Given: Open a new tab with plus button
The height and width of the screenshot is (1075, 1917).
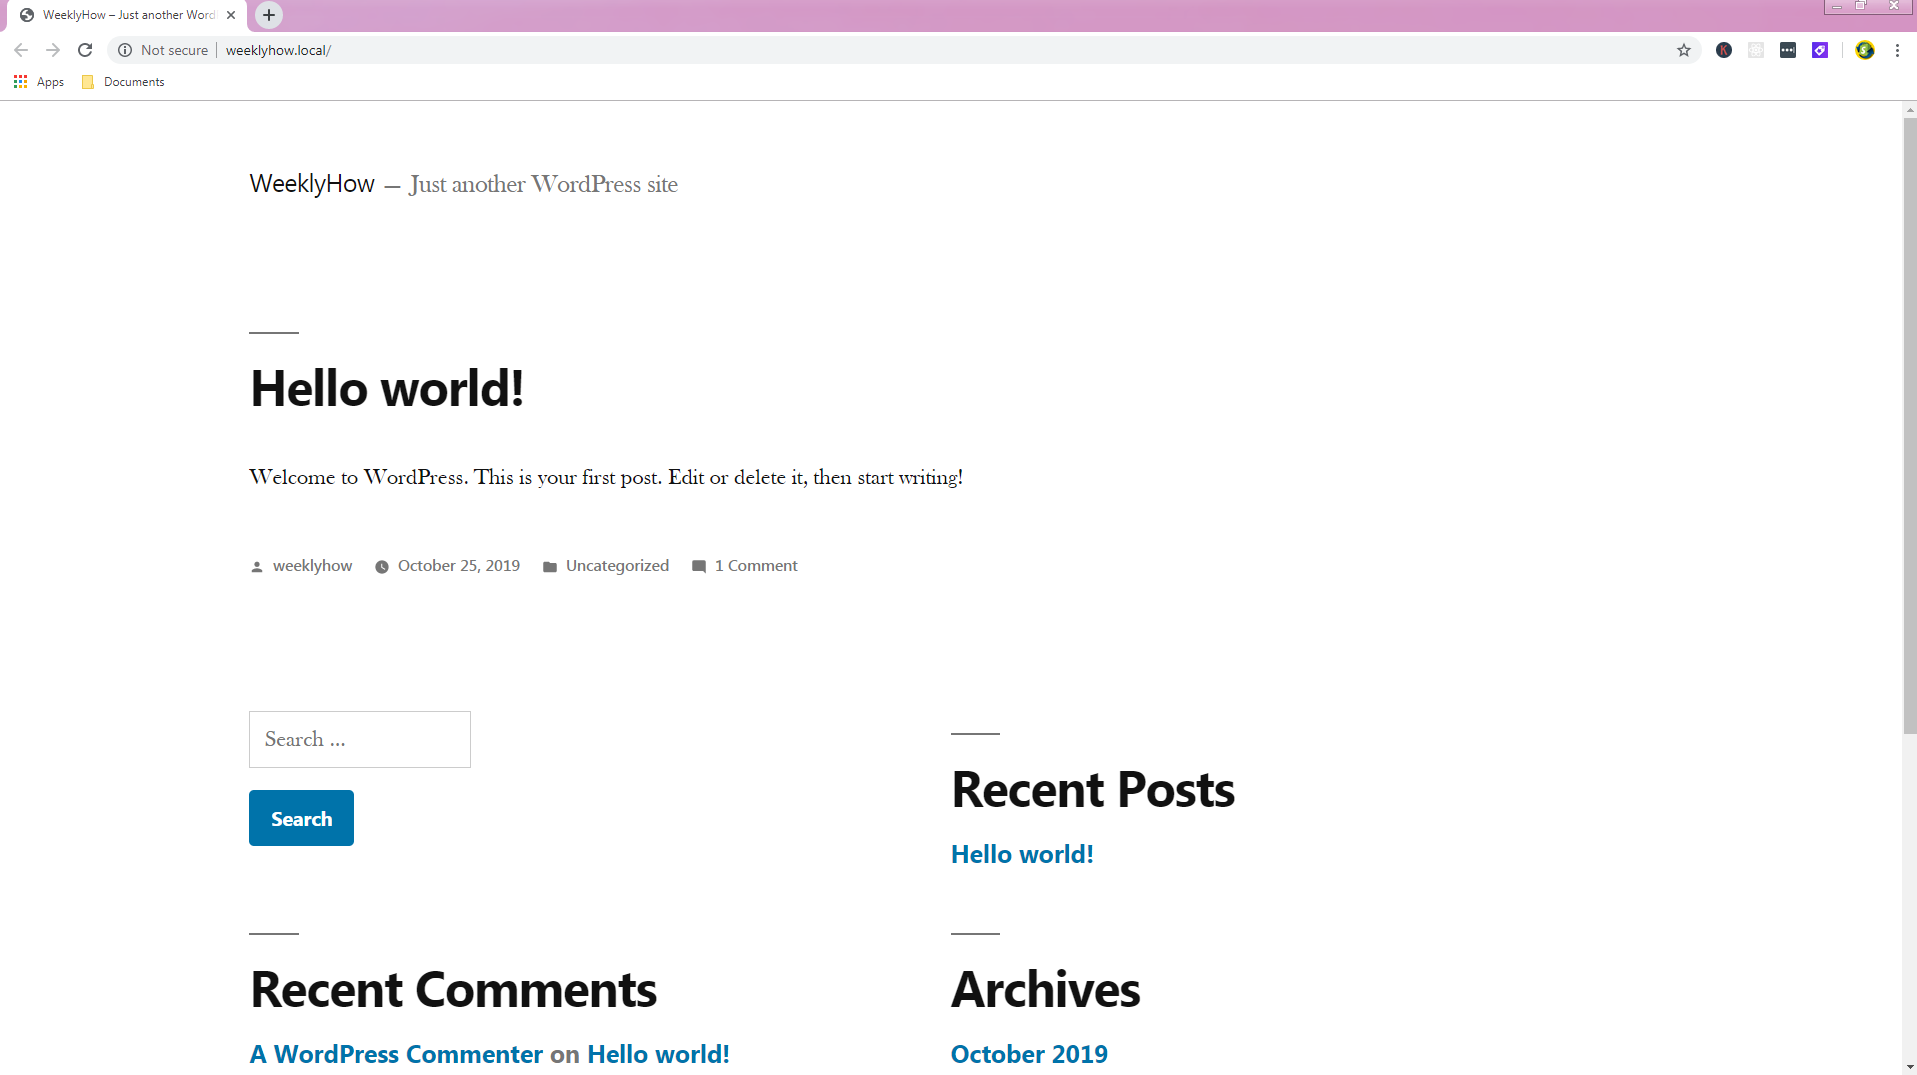Looking at the screenshot, I should click(269, 15).
